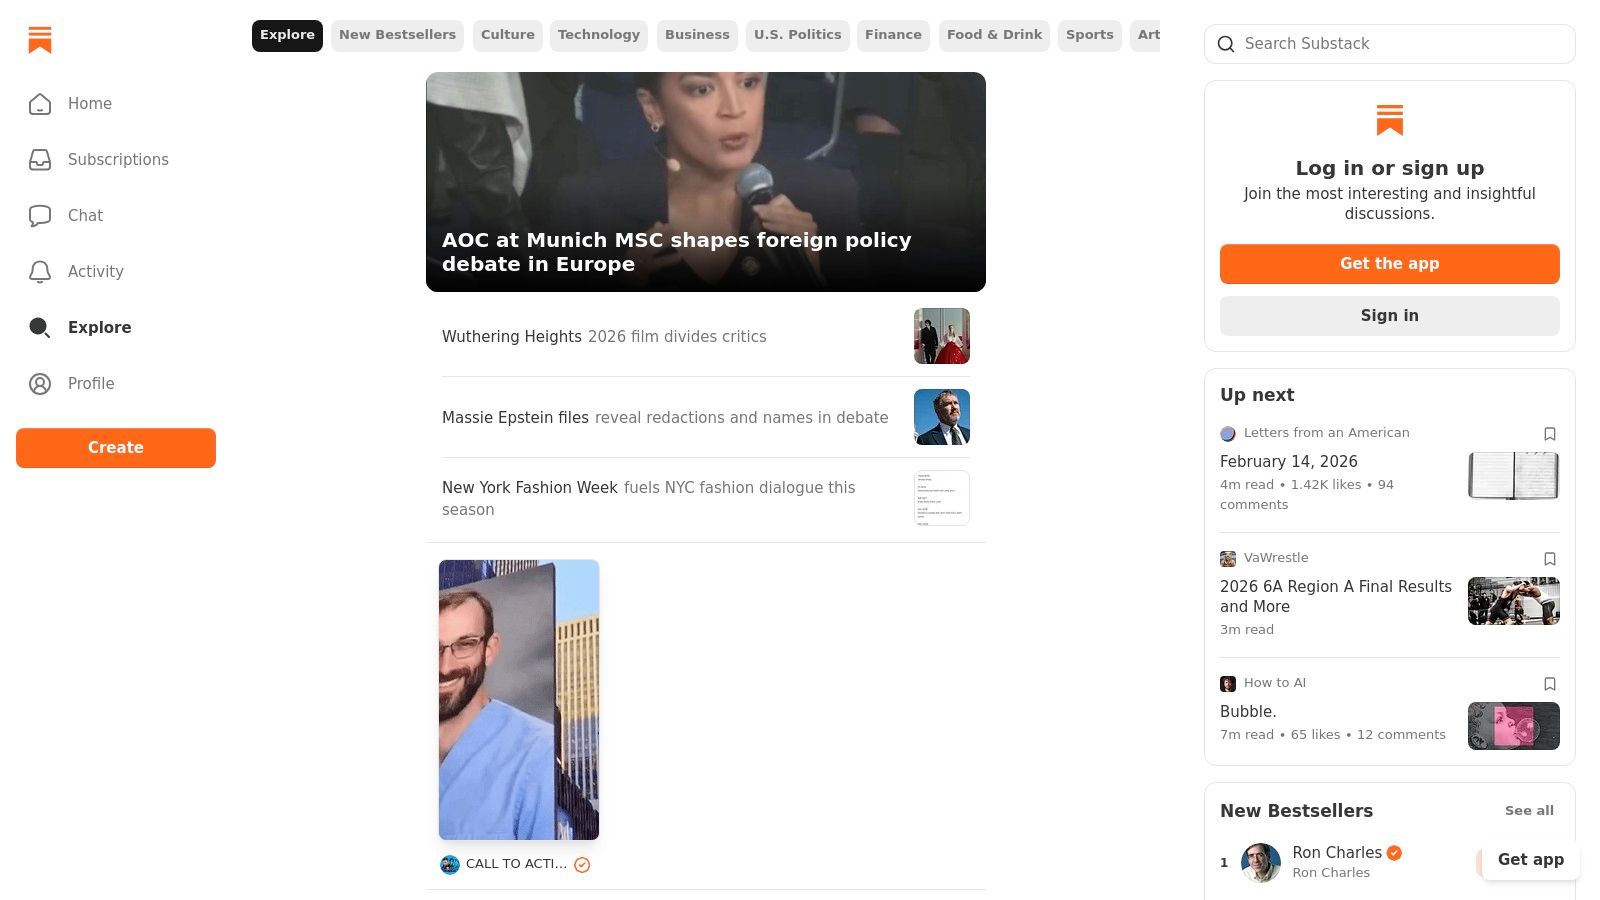Open the Activity notifications bell
Image resolution: width=1600 pixels, height=900 pixels.
[x=95, y=271]
